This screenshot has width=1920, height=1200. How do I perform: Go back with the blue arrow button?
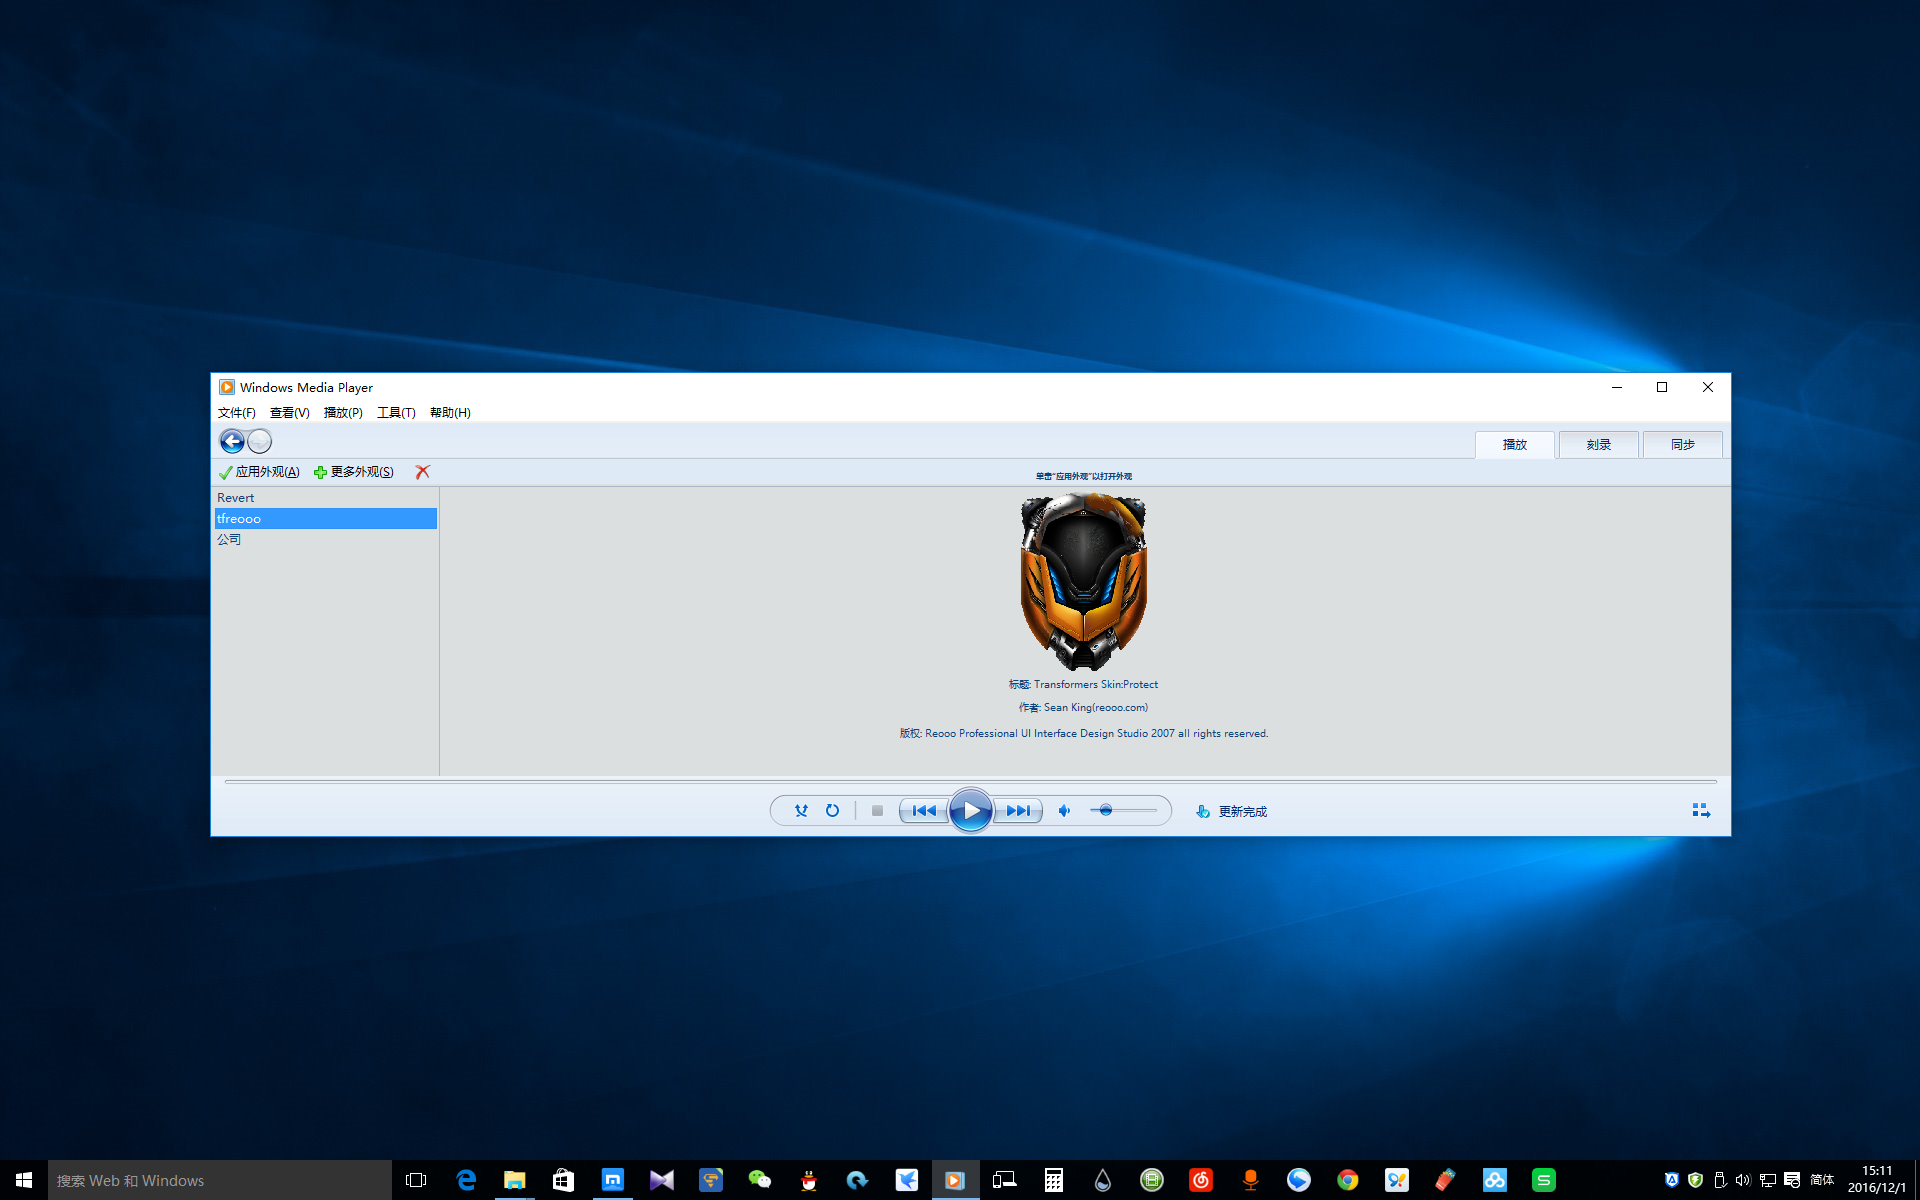pyautogui.click(x=232, y=441)
